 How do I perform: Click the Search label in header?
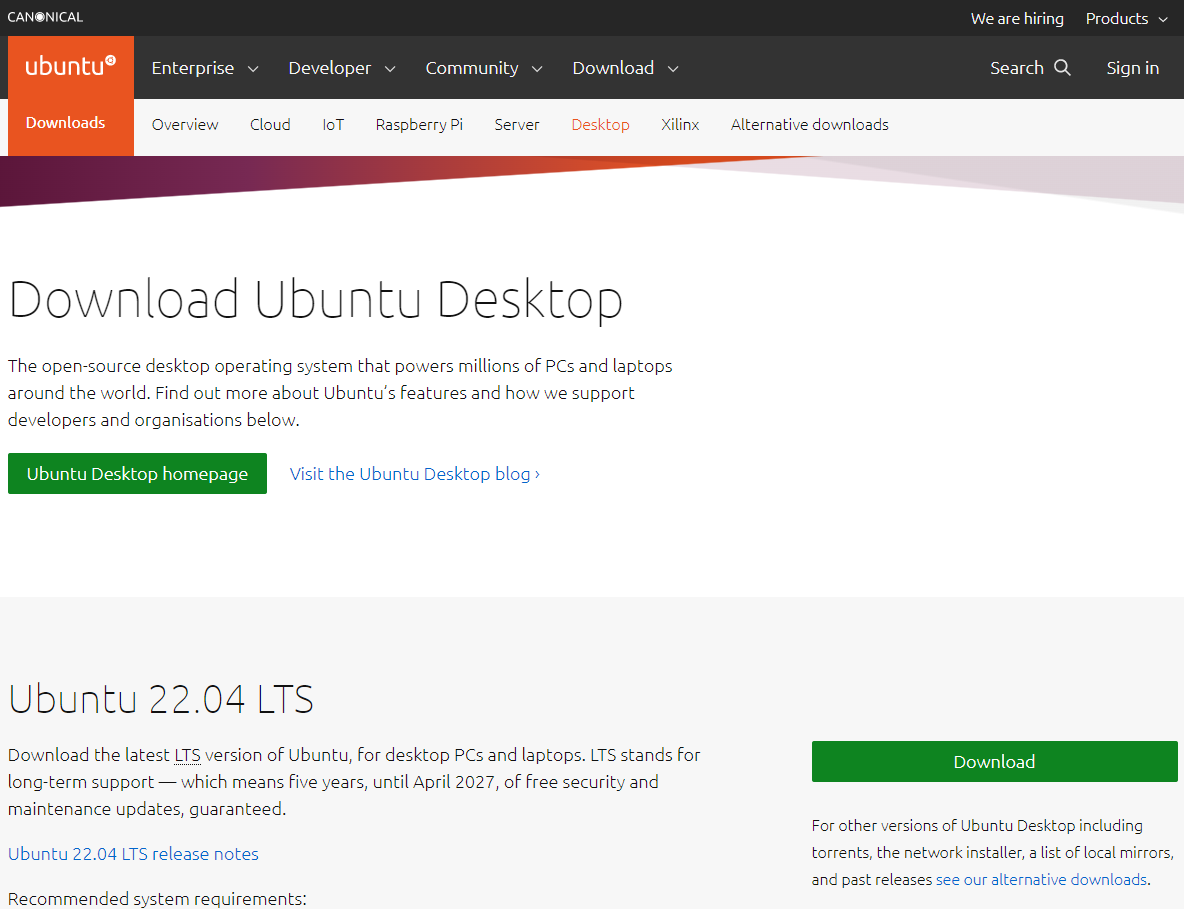[x=1016, y=68]
